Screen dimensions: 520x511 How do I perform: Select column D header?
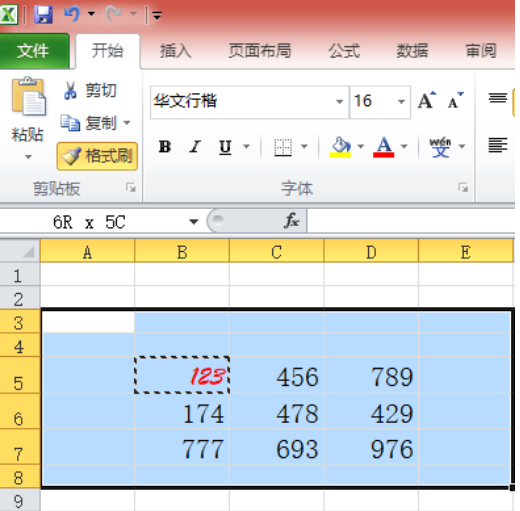coord(371,251)
